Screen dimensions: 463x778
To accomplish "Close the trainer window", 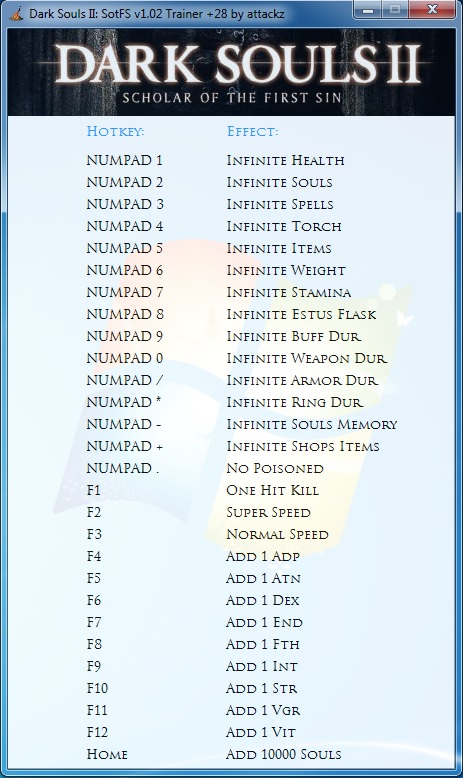I will [x=432, y=9].
